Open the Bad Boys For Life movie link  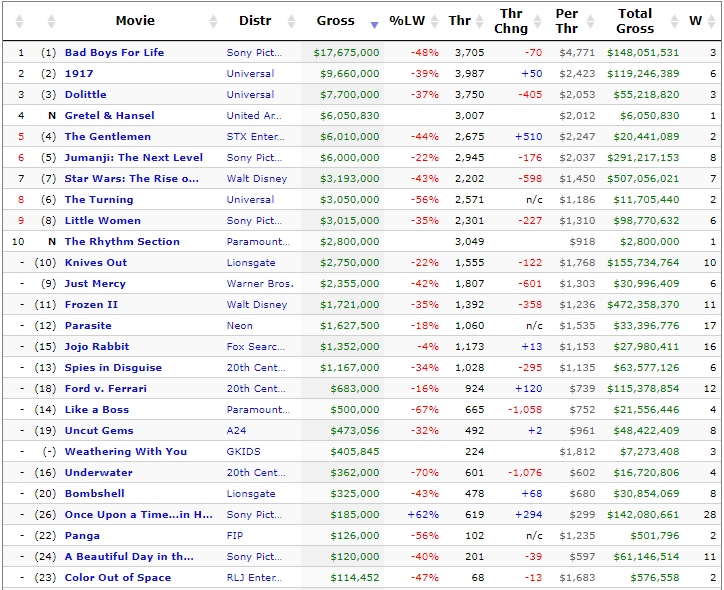pos(114,52)
